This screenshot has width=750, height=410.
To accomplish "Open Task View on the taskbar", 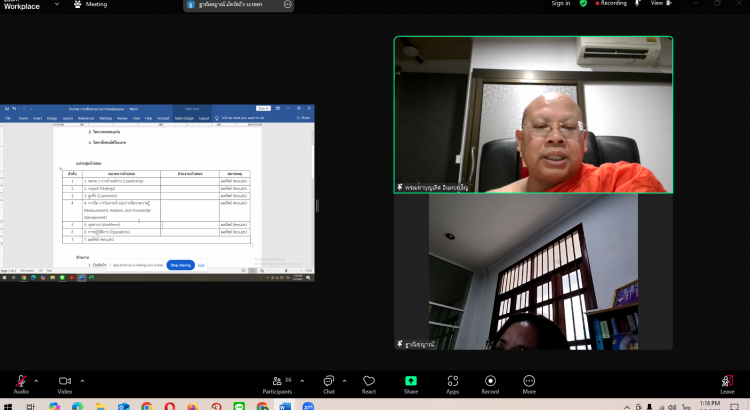I will point(30,406).
